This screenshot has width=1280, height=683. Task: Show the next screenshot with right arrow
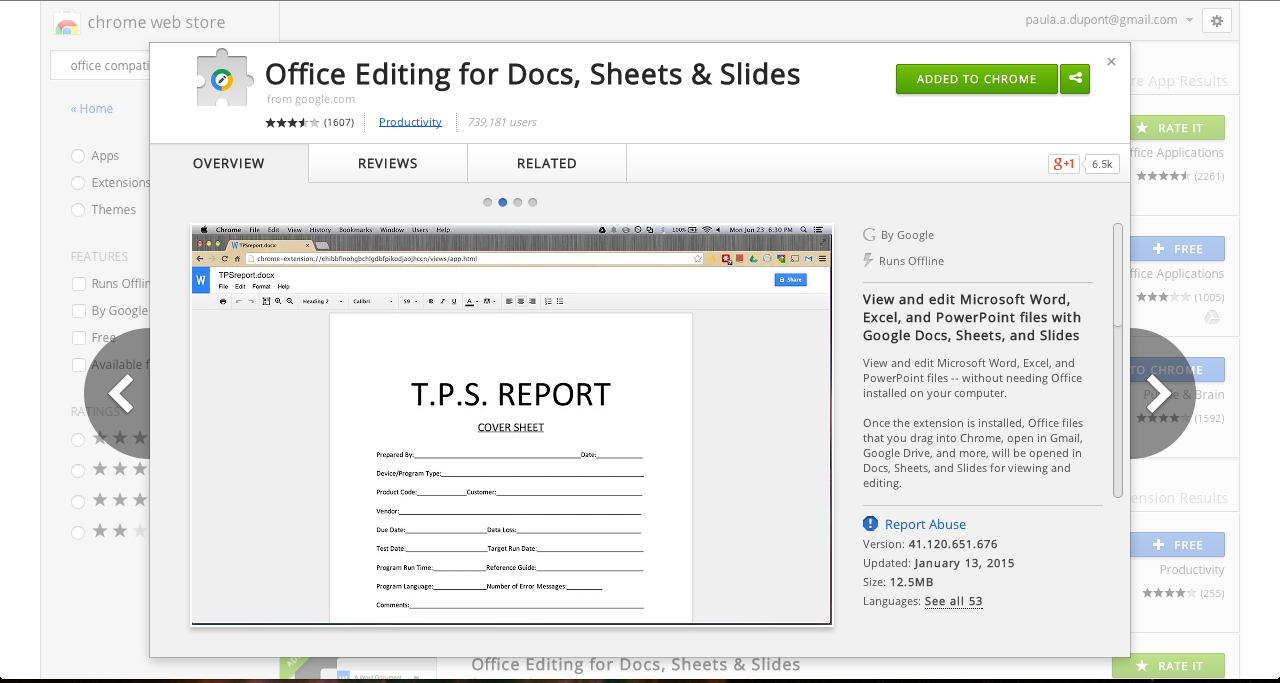1160,394
